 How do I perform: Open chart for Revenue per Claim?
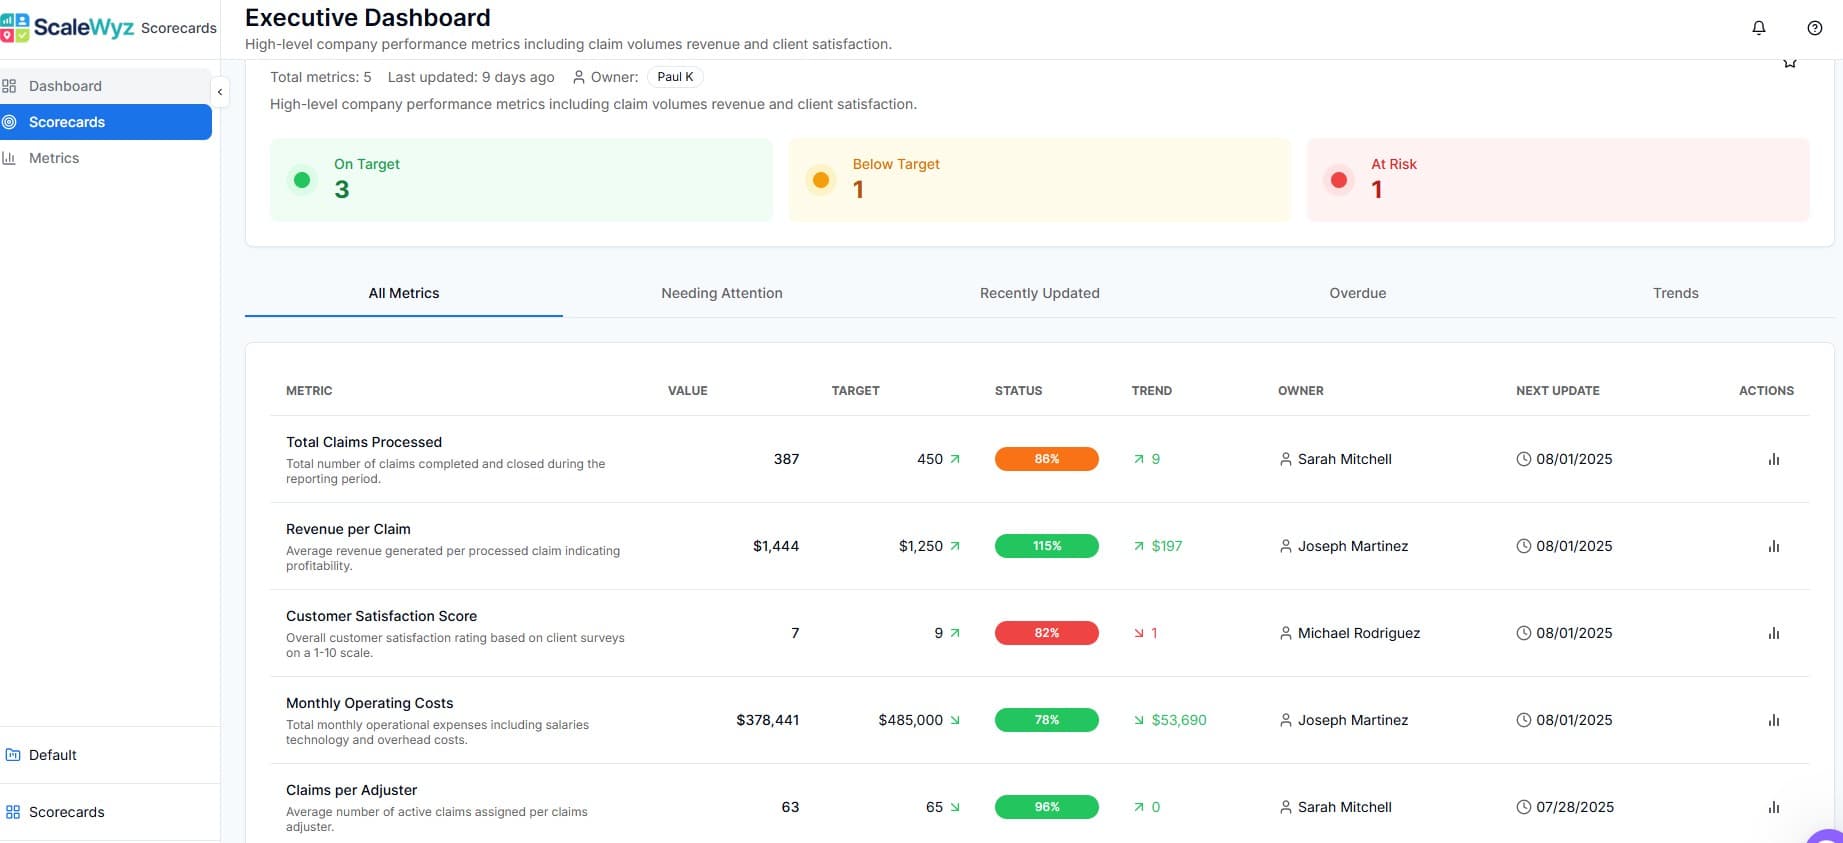tap(1773, 546)
